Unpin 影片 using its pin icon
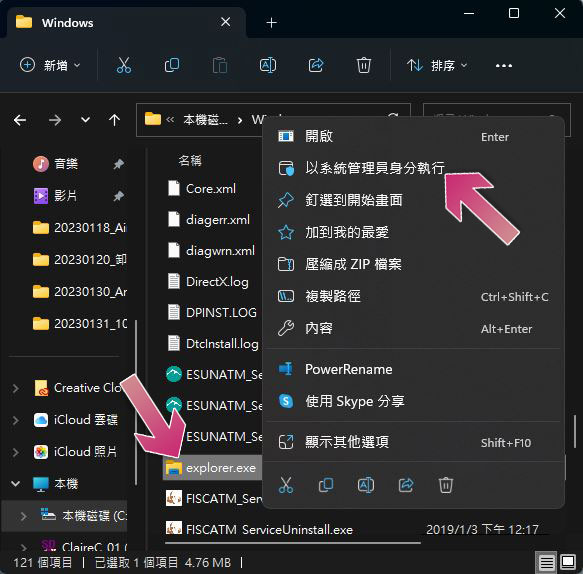583x574 pixels. (118, 196)
